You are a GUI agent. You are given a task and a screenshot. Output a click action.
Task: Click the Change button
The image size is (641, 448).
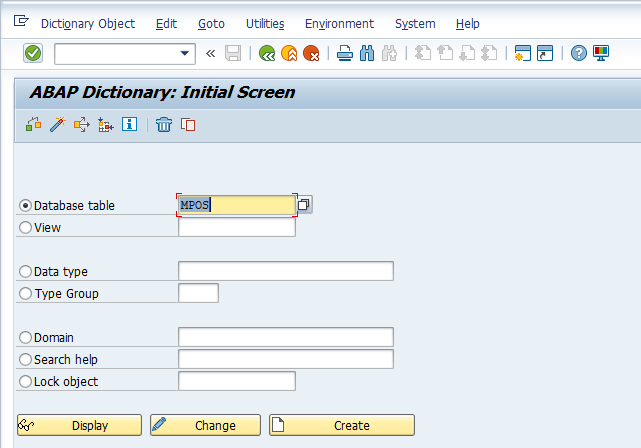[205, 425]
